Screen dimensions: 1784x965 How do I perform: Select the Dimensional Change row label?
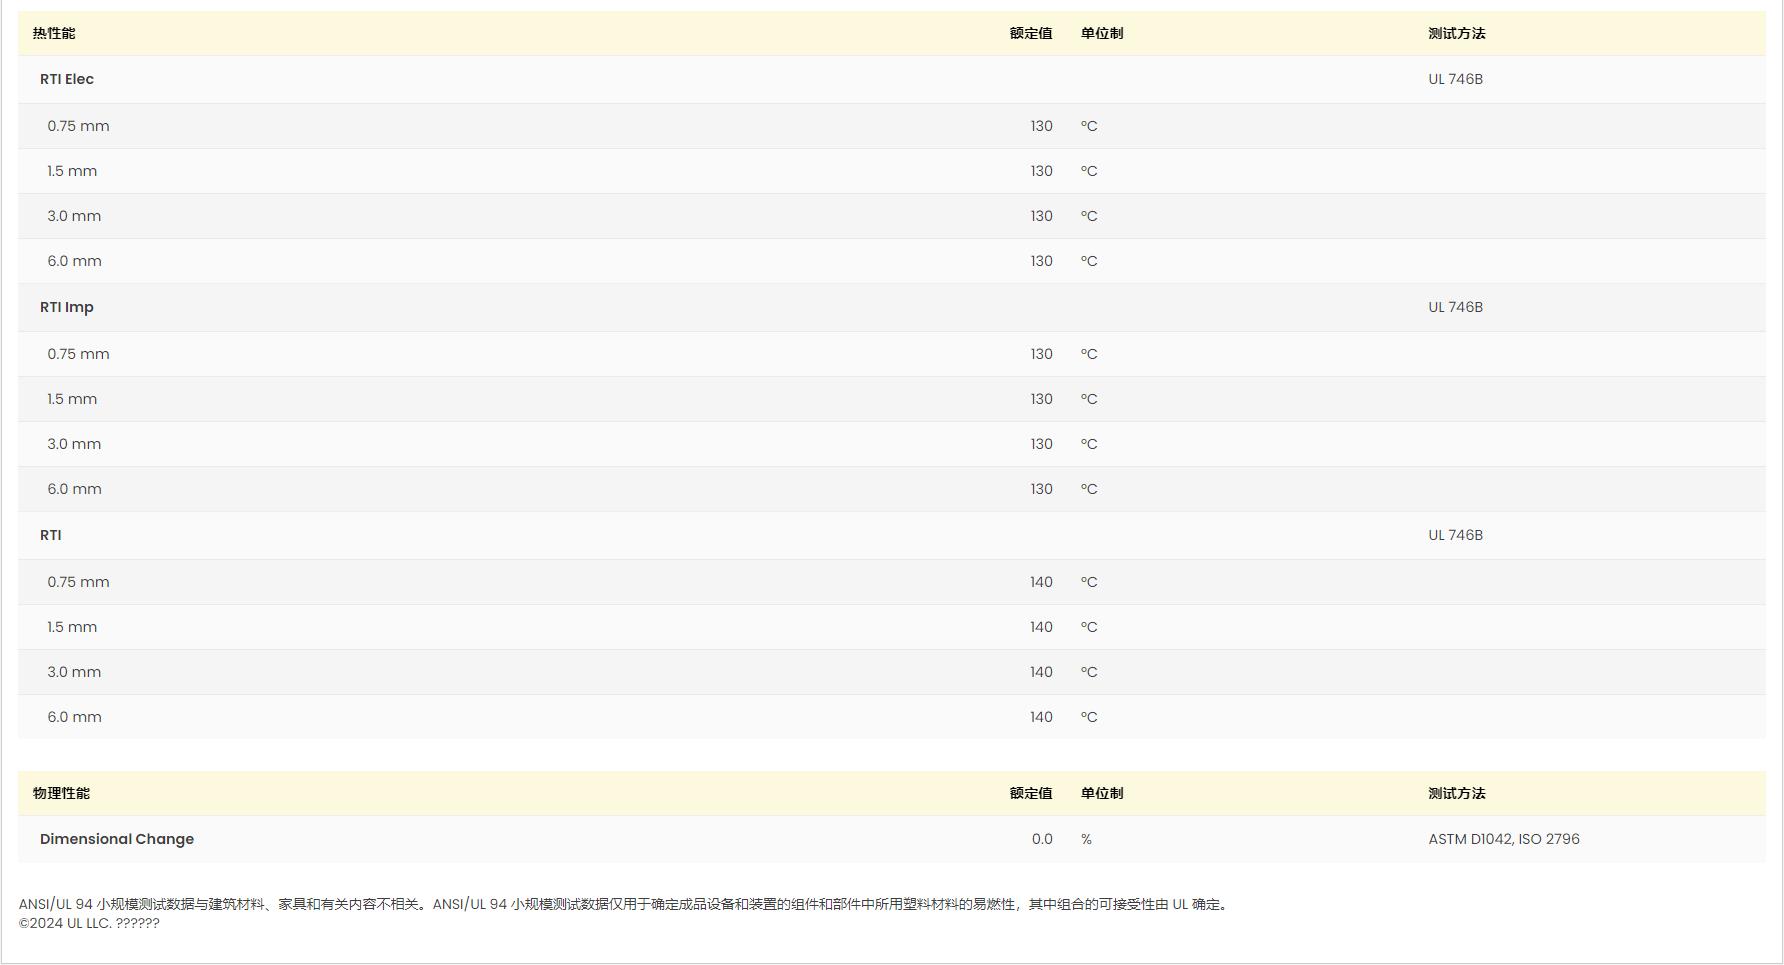click(117, 839)
